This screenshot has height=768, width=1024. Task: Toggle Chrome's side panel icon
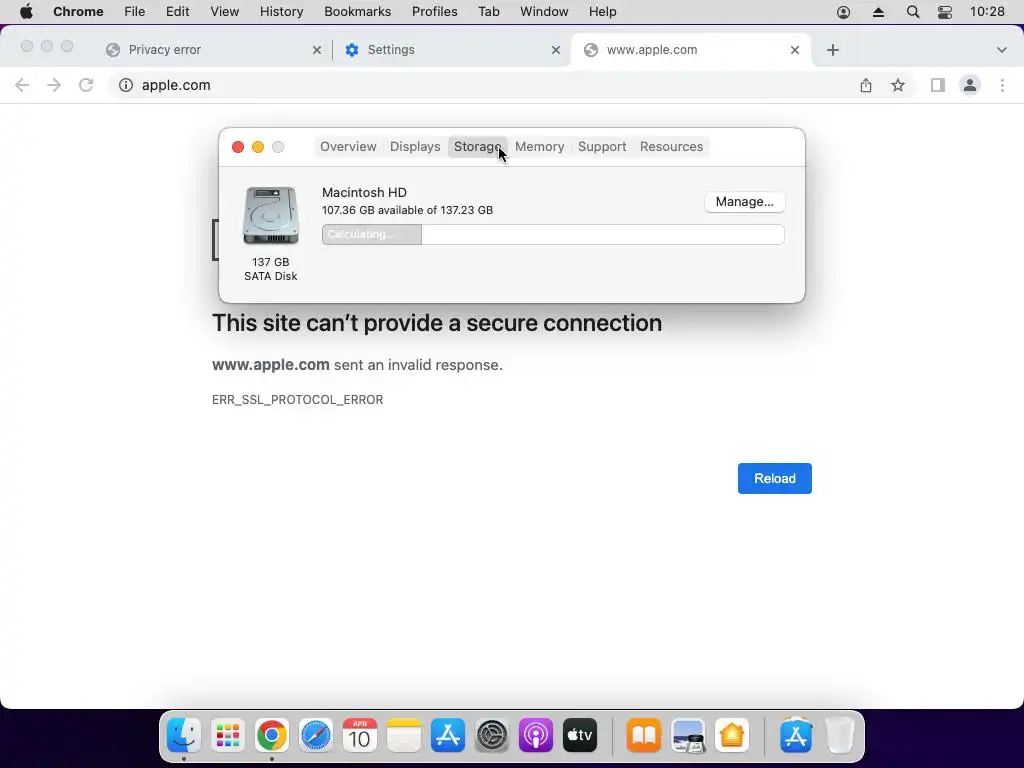pyautogui.click(x=938, y=85)
